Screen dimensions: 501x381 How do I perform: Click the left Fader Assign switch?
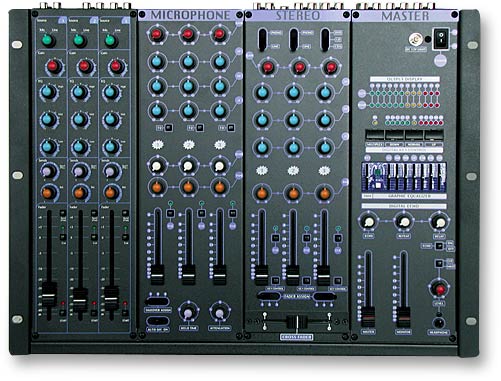tap(269, 296)
